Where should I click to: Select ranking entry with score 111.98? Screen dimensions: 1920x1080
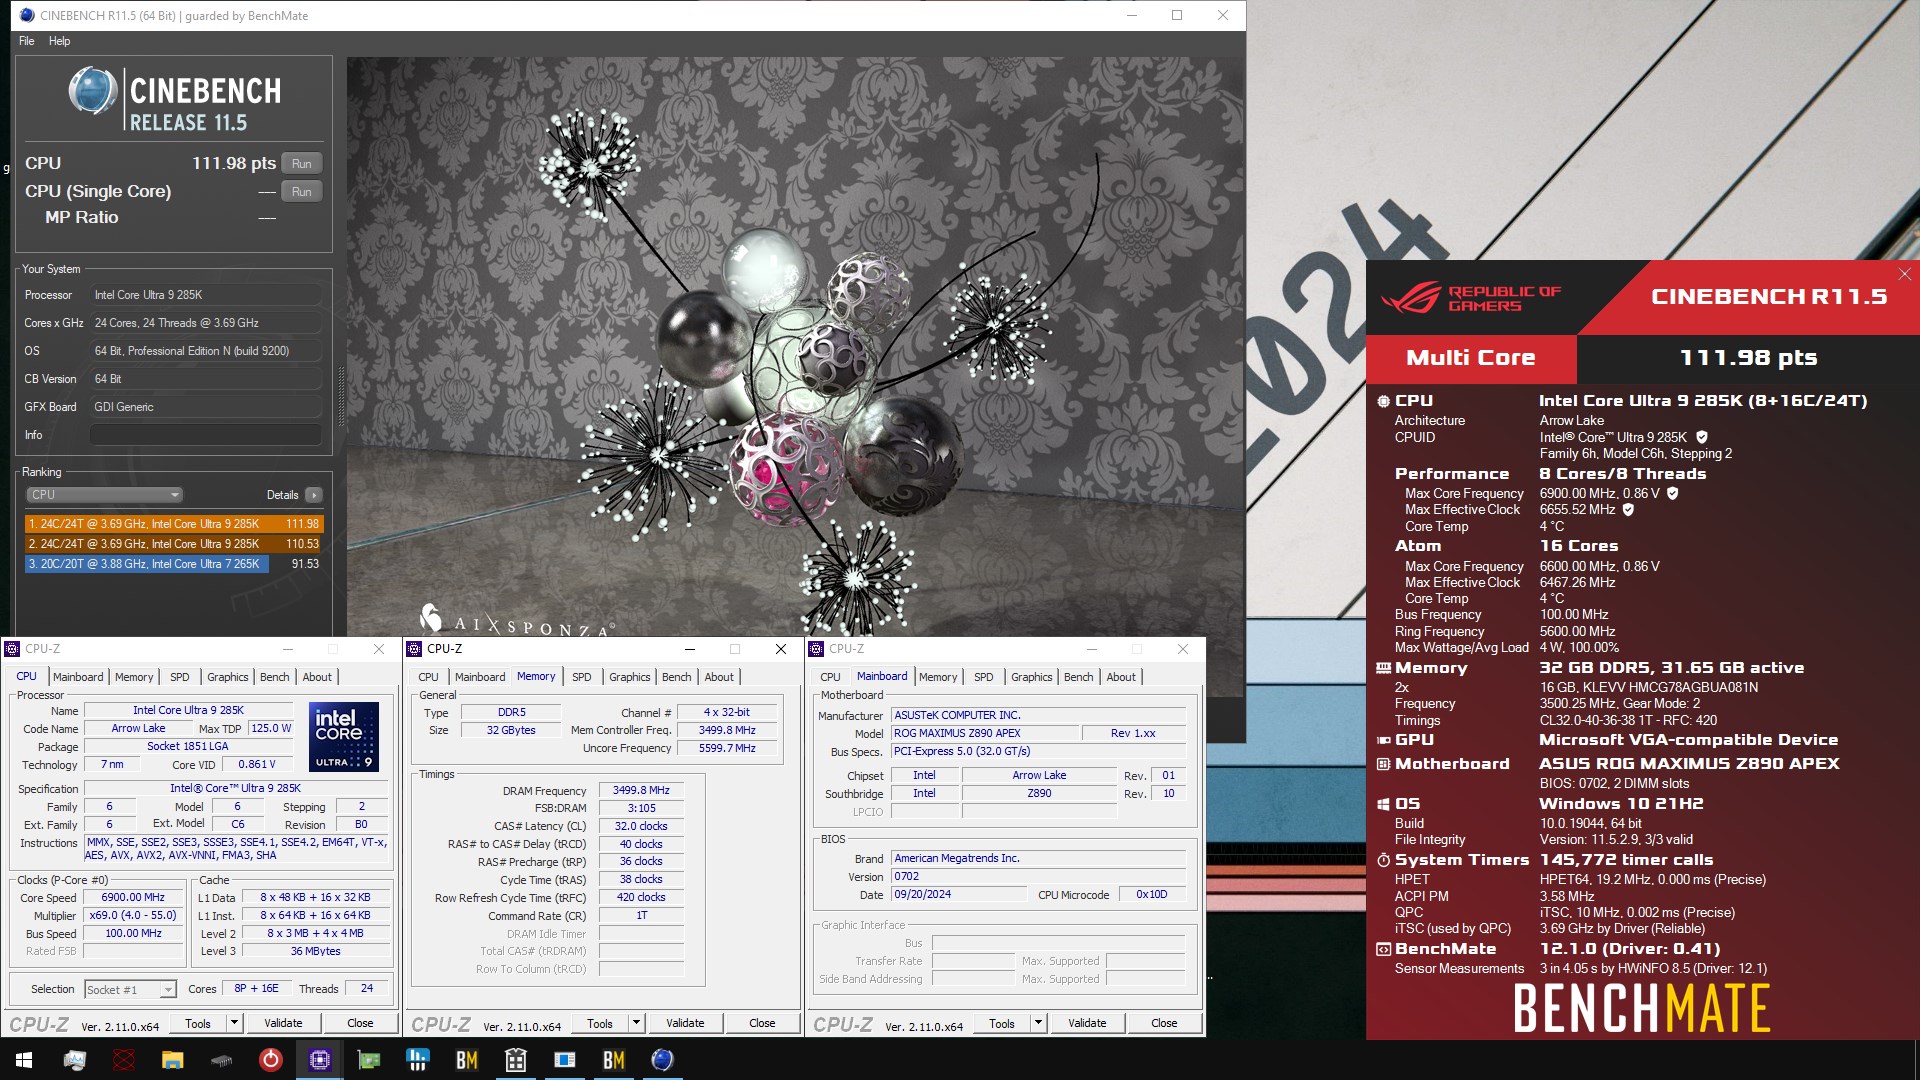tap(174, 524)
